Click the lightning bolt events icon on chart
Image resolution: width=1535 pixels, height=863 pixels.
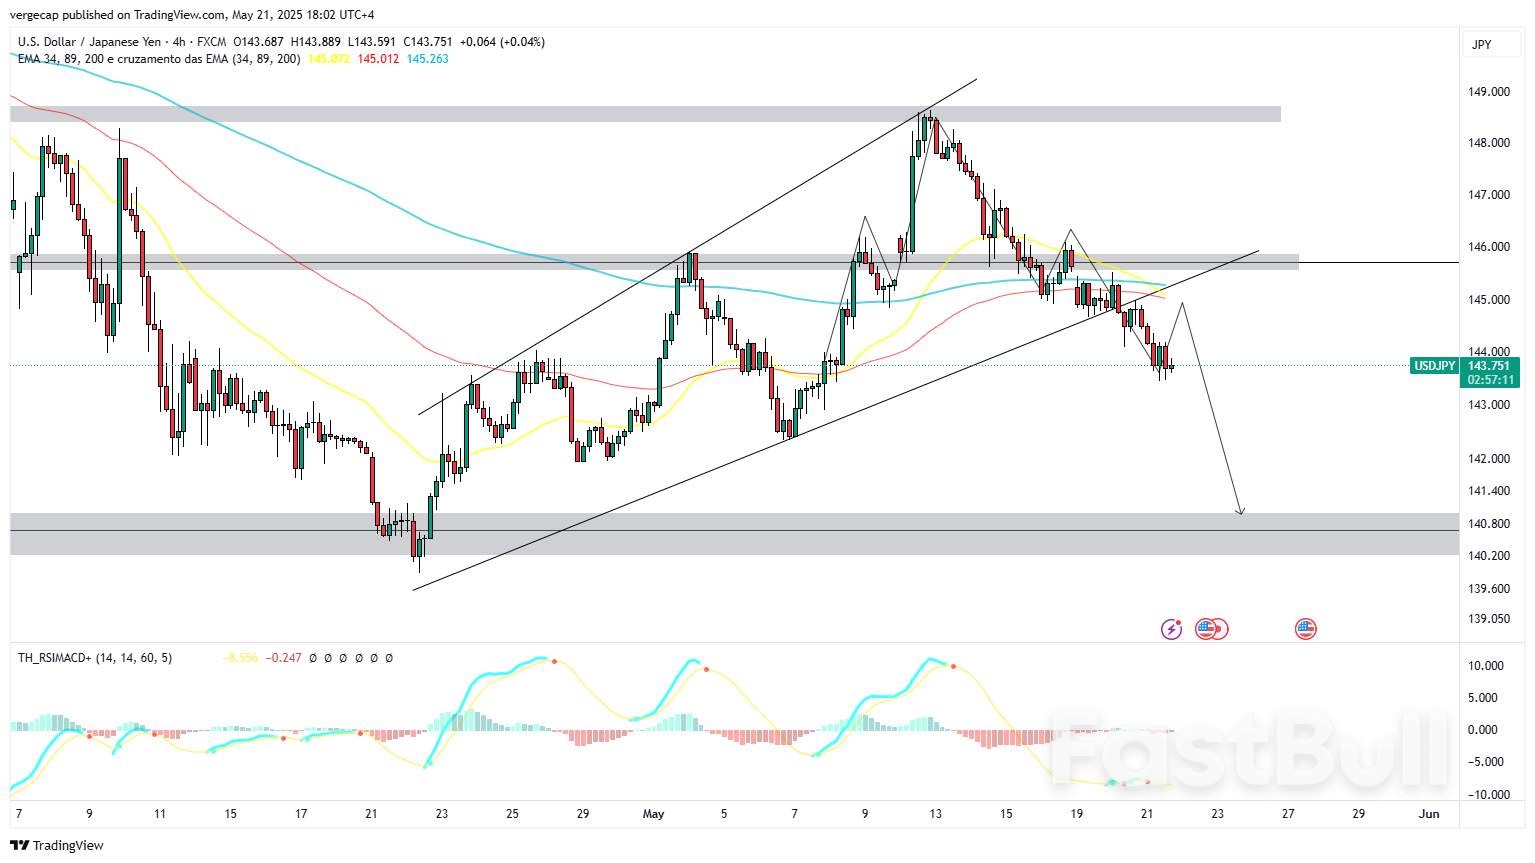(1171, 628)
